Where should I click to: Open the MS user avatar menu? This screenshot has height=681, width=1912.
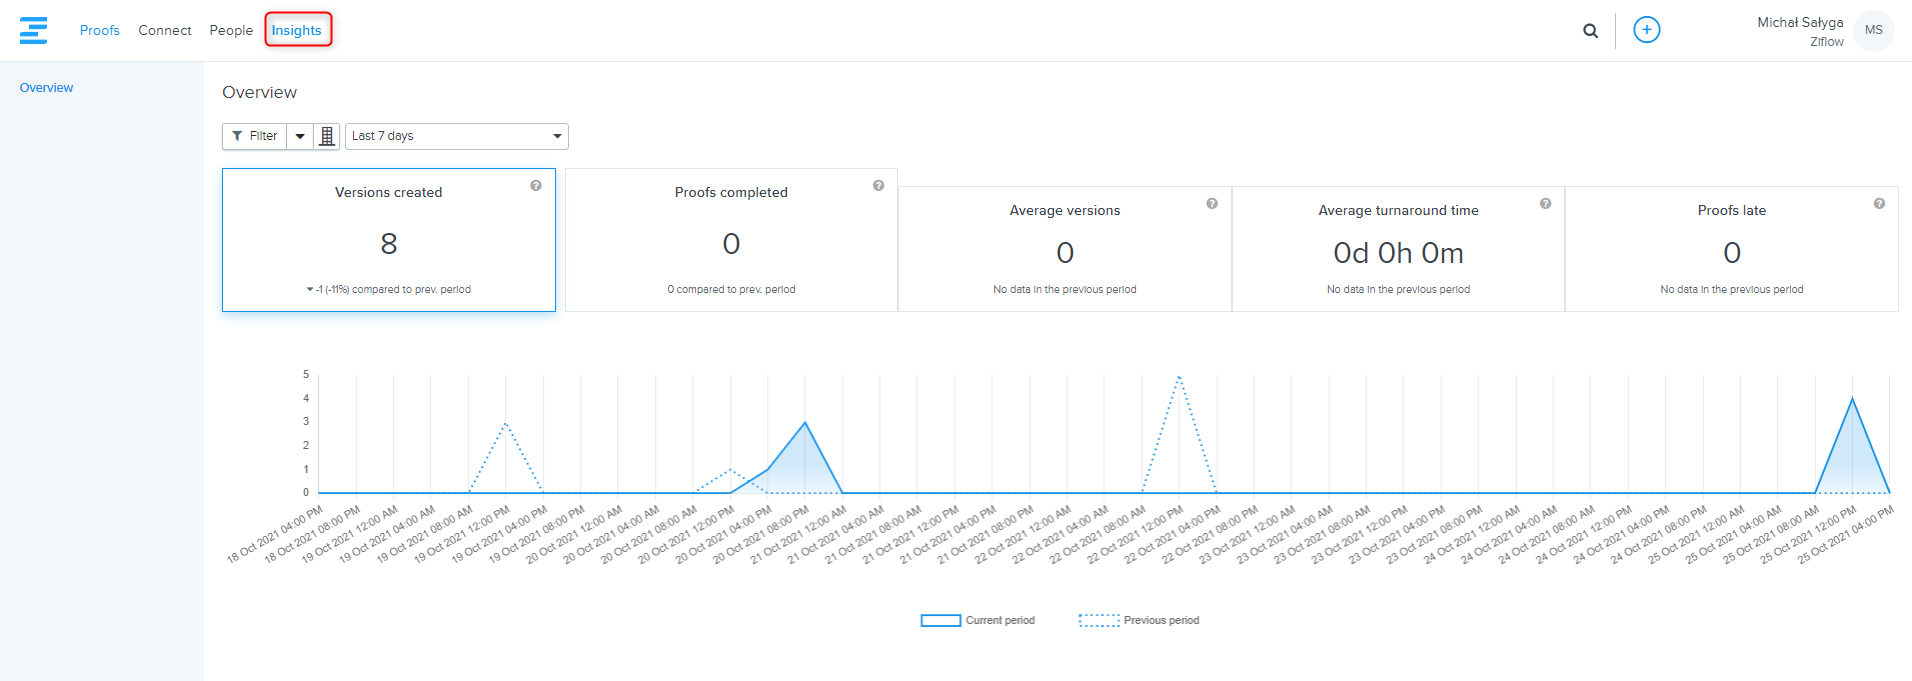tap(1873, 30)
